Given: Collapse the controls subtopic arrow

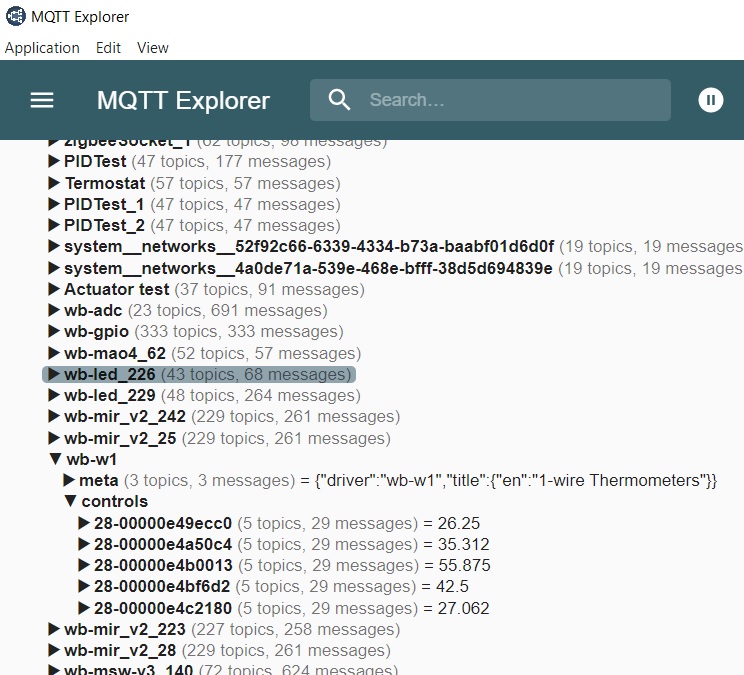Looking at the screenshot, I should click(x=71, y=501).
